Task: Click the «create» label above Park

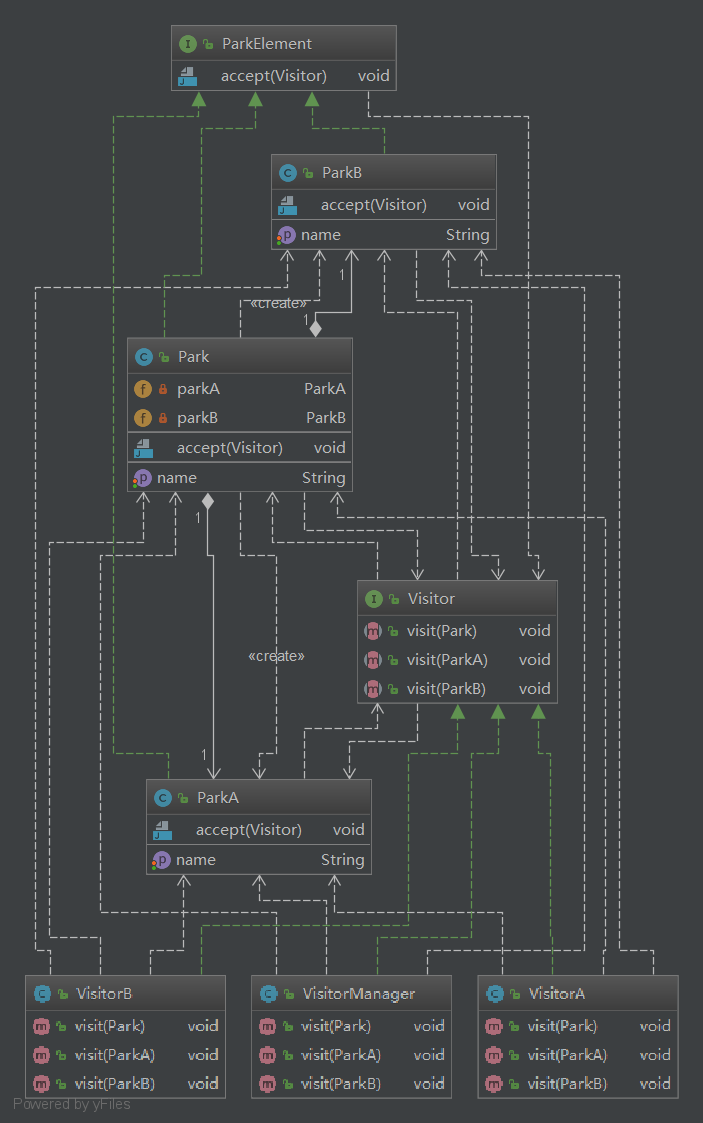Action: pyautogui.click(x=278, y=302)
